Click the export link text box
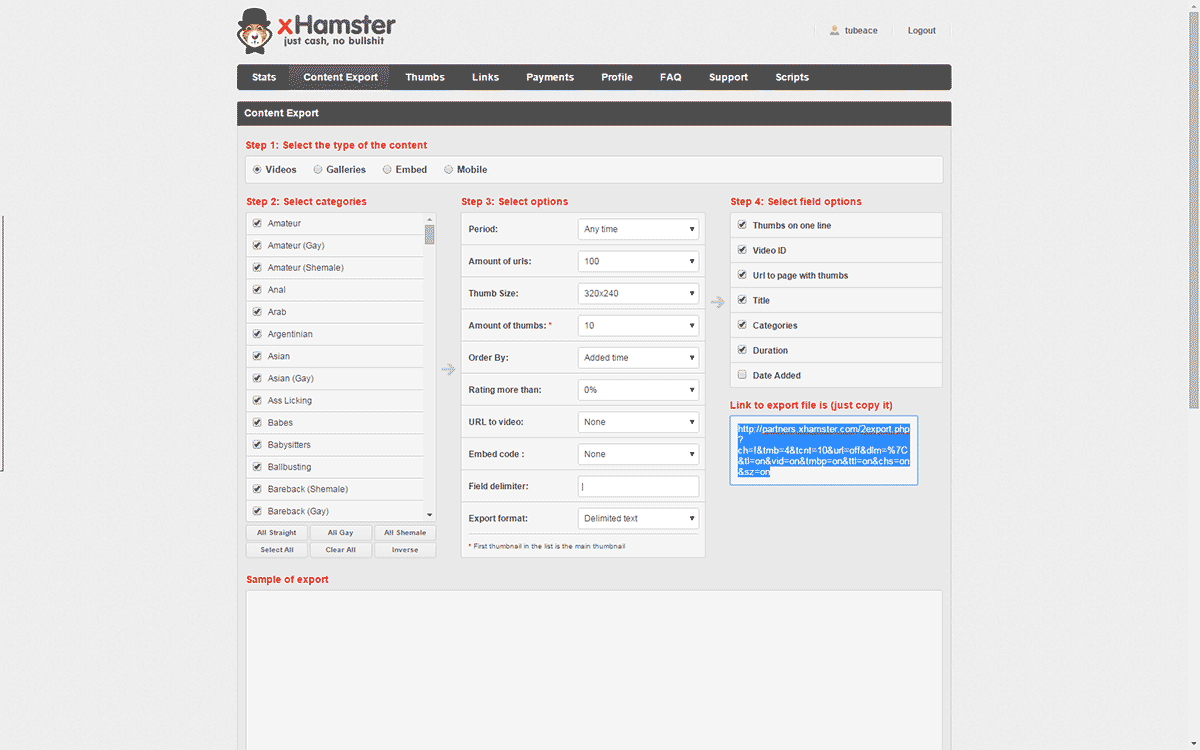 [x=824, y=450]
